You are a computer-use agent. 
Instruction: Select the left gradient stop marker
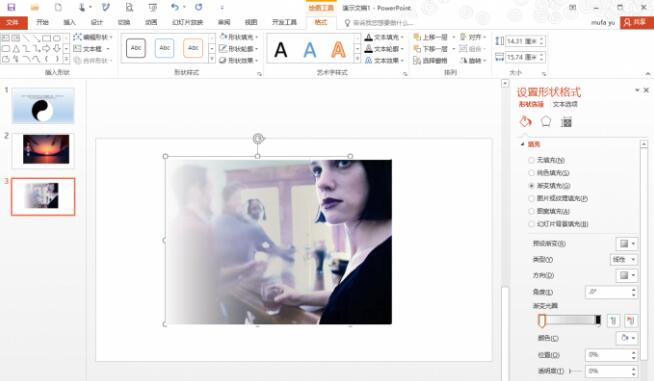click(x=542, y=320)
